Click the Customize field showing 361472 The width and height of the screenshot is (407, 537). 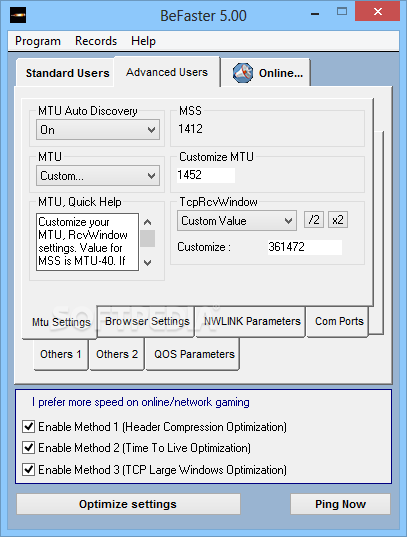tap(305, 247)
